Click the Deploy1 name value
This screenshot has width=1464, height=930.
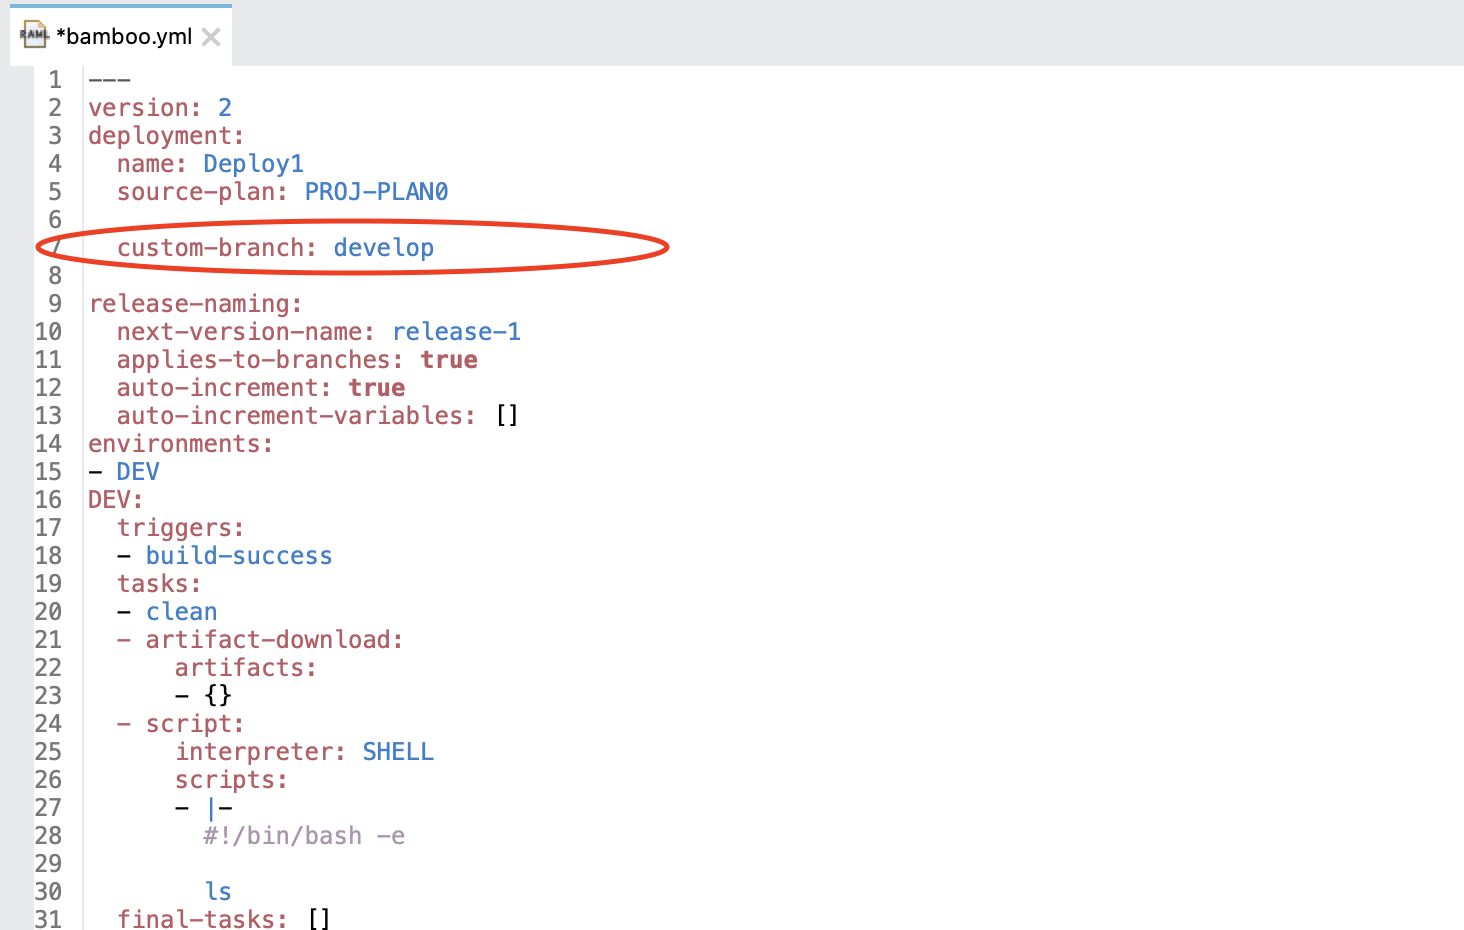tap(254, 164)
